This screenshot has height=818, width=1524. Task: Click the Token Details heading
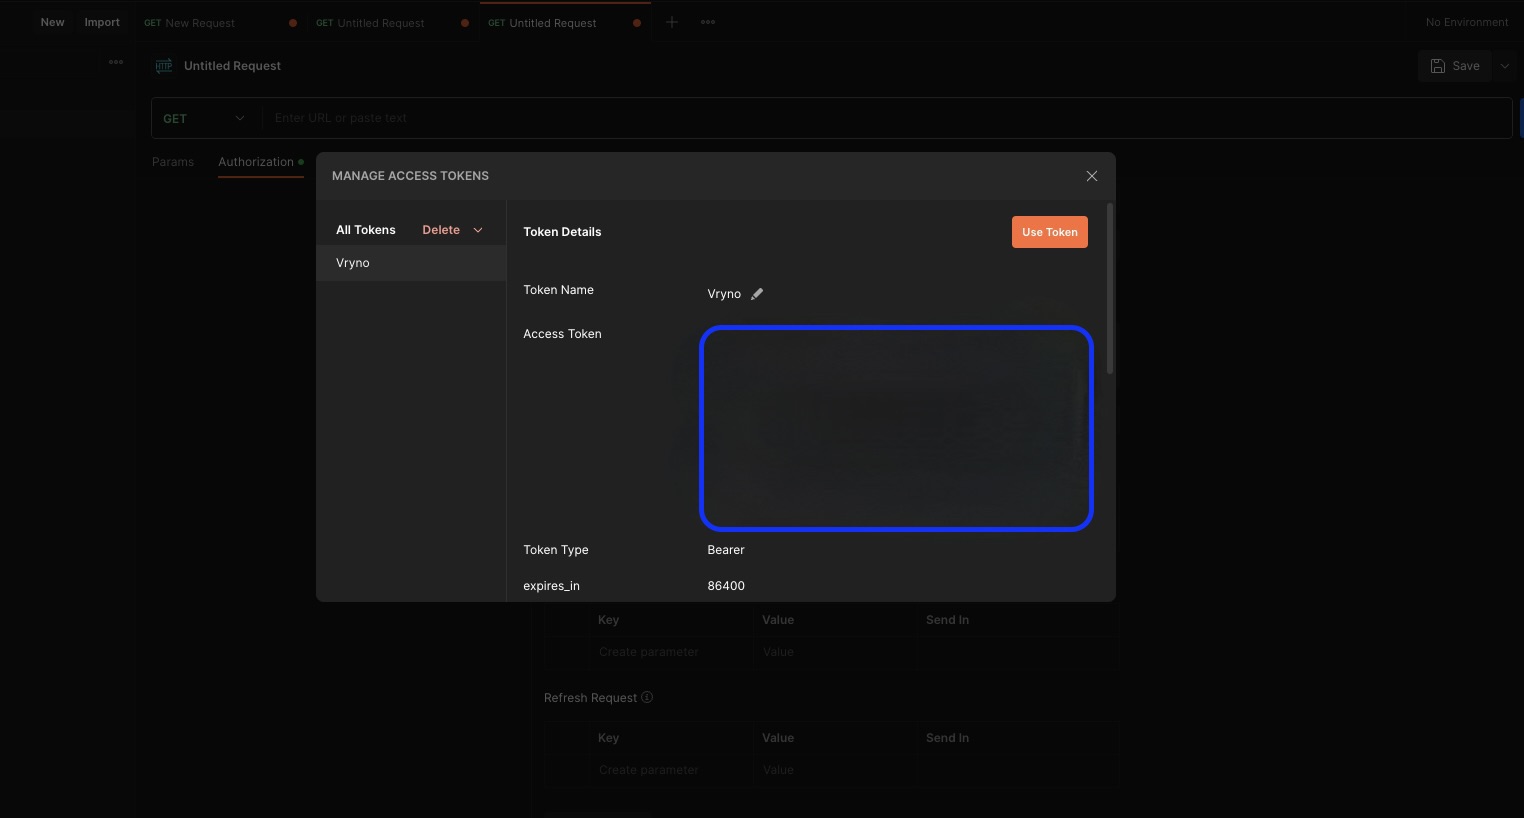tap(562, 232)
